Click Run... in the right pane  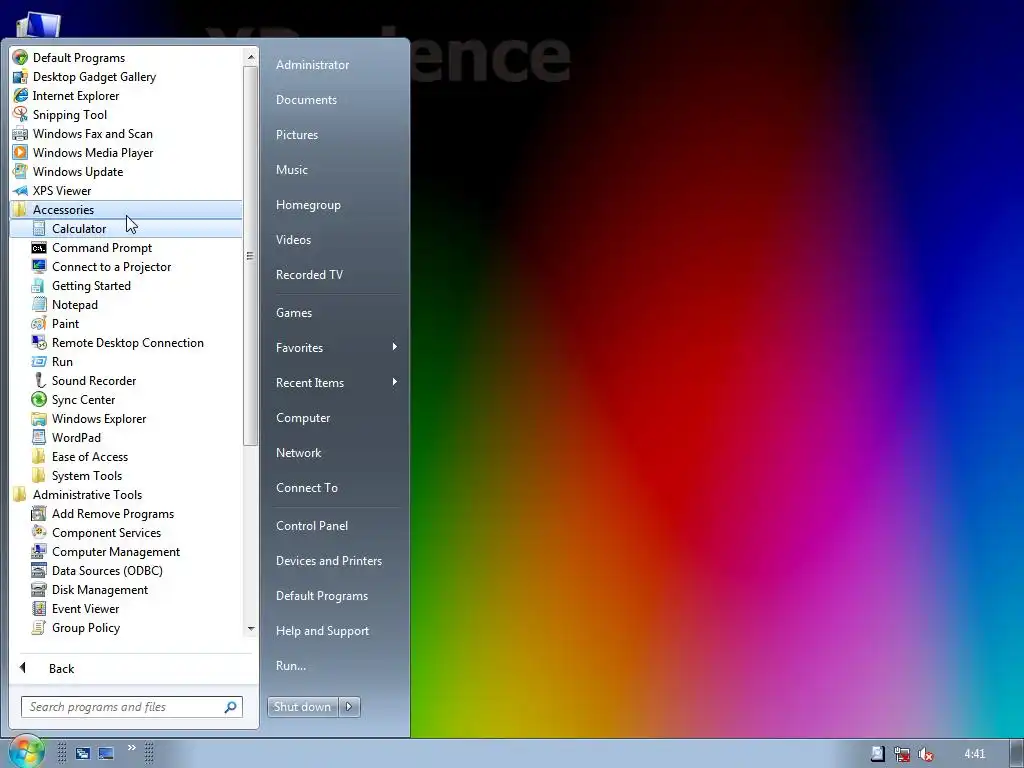pyautogui.click(x=335, y=666)
